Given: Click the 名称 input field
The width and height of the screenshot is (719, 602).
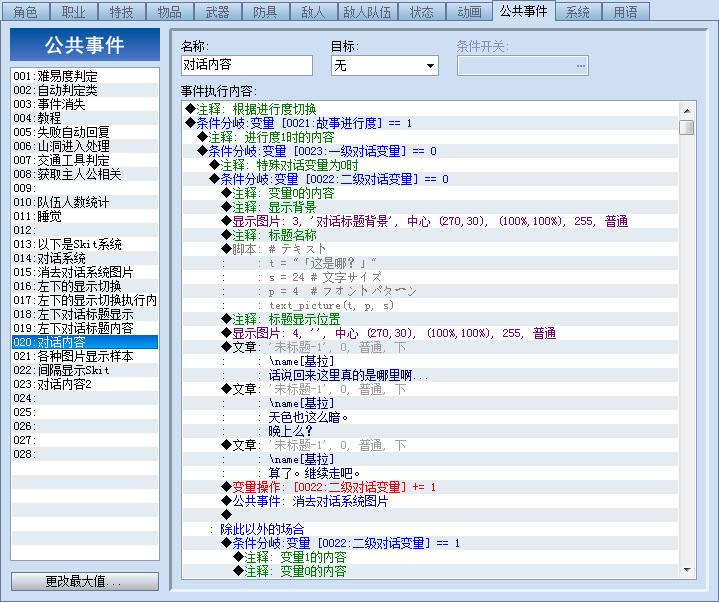Looking at the screenshot, I should click(247, 65).
